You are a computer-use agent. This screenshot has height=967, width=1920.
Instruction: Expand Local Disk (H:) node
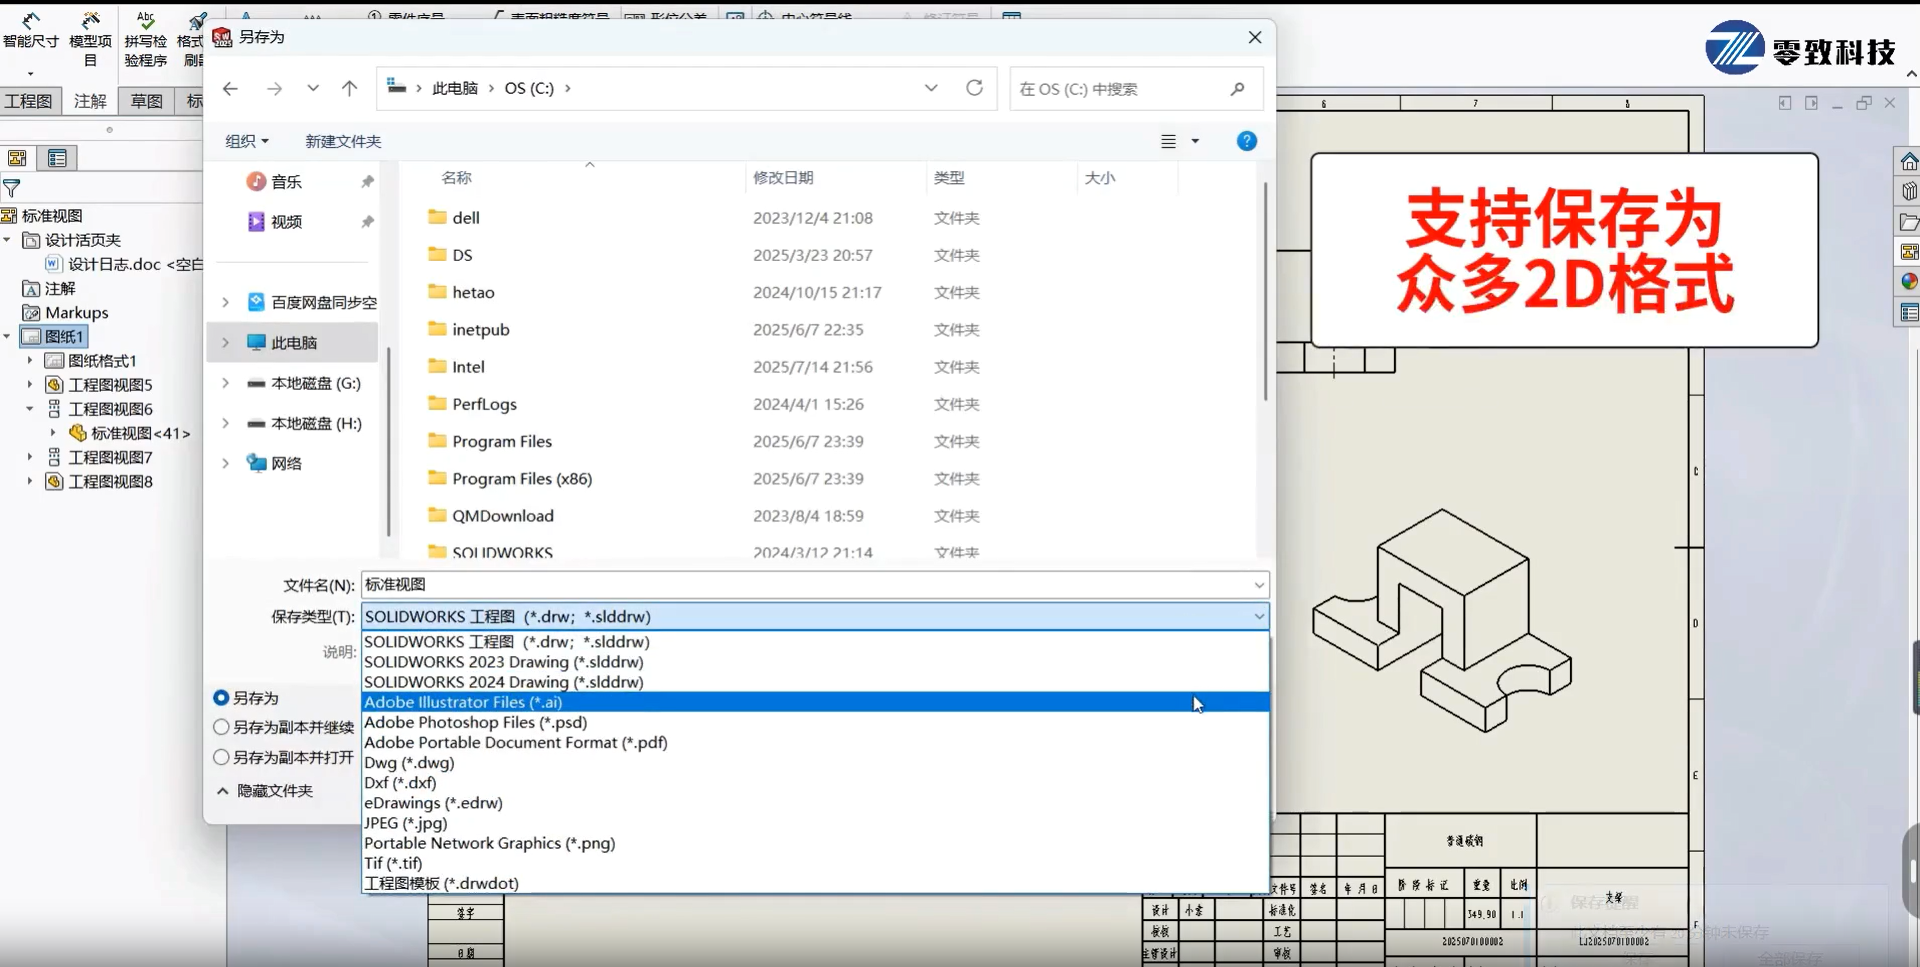coord(225,423)
